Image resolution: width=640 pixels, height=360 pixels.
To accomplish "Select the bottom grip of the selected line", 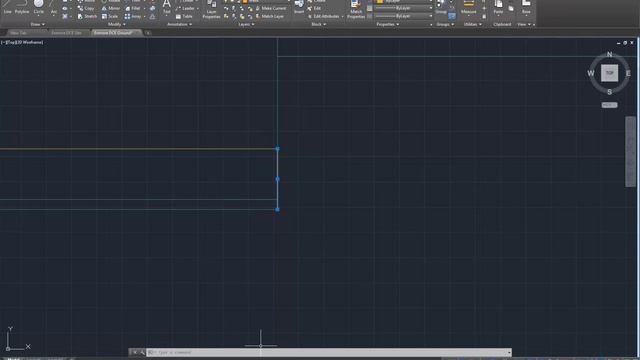I will point(278,210).
